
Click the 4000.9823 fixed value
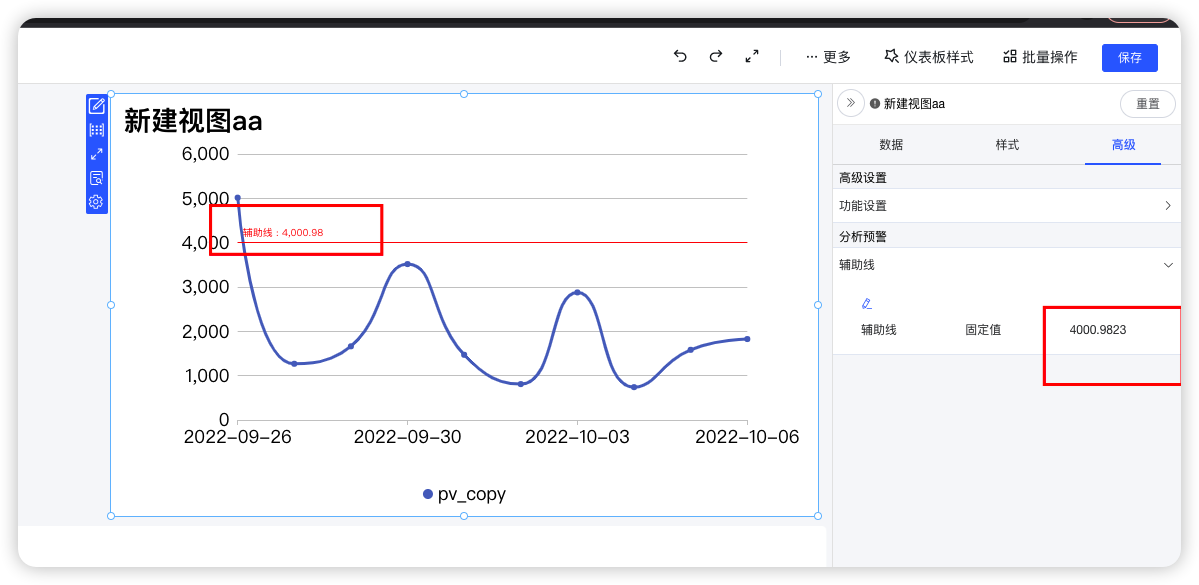[1097, 330]
